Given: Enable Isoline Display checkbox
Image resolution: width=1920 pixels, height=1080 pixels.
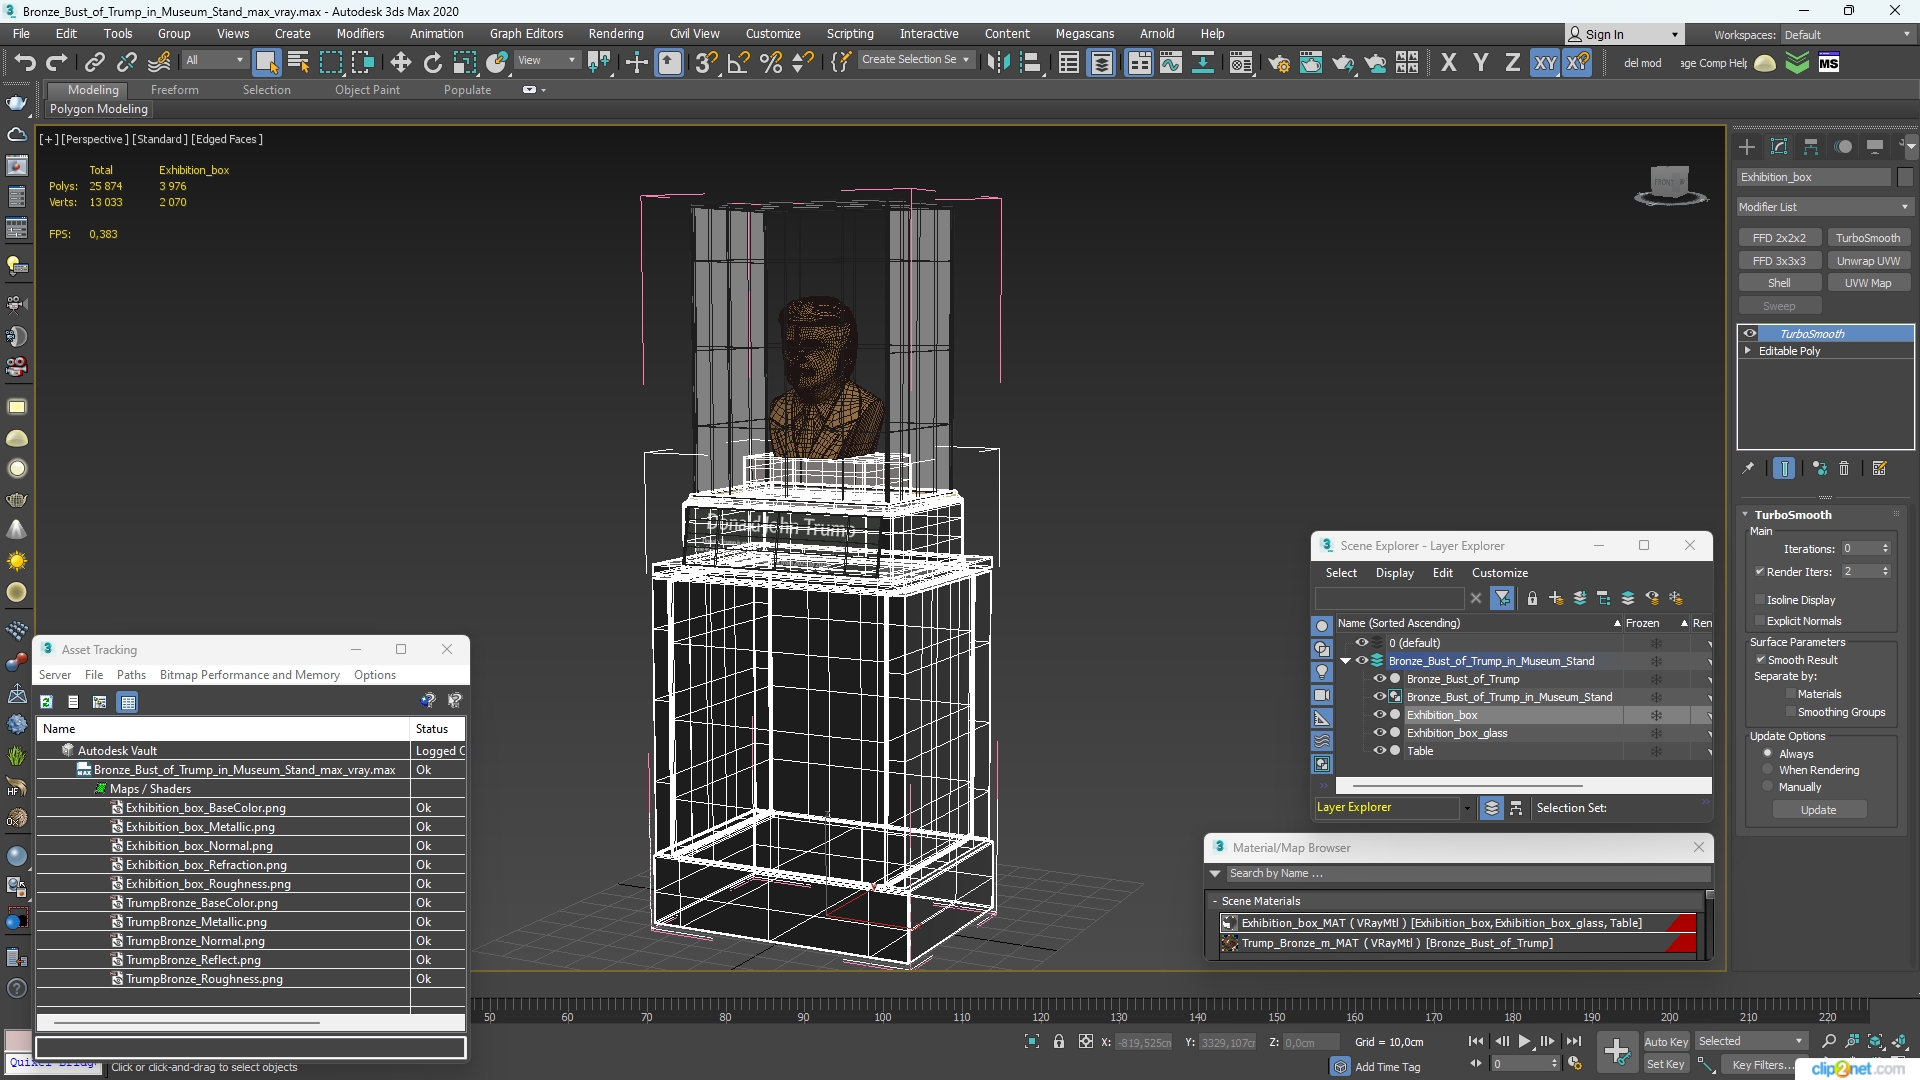Looking at the screenshot, I should (x=1760, y=600).
